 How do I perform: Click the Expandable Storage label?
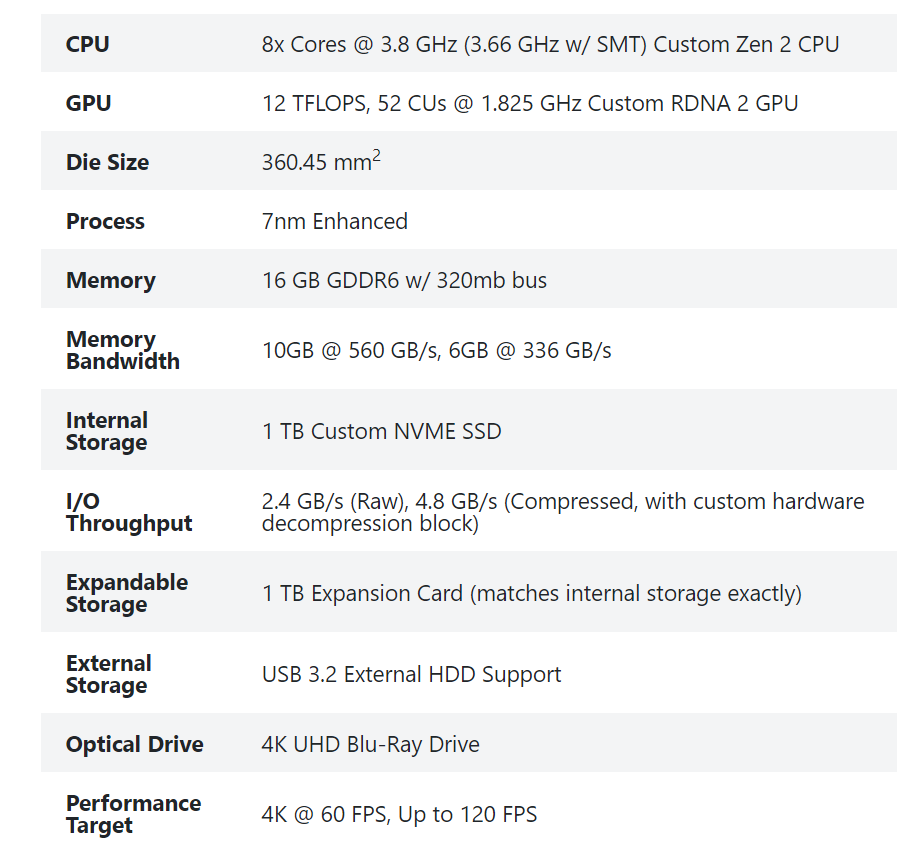(x=127, y=593)
